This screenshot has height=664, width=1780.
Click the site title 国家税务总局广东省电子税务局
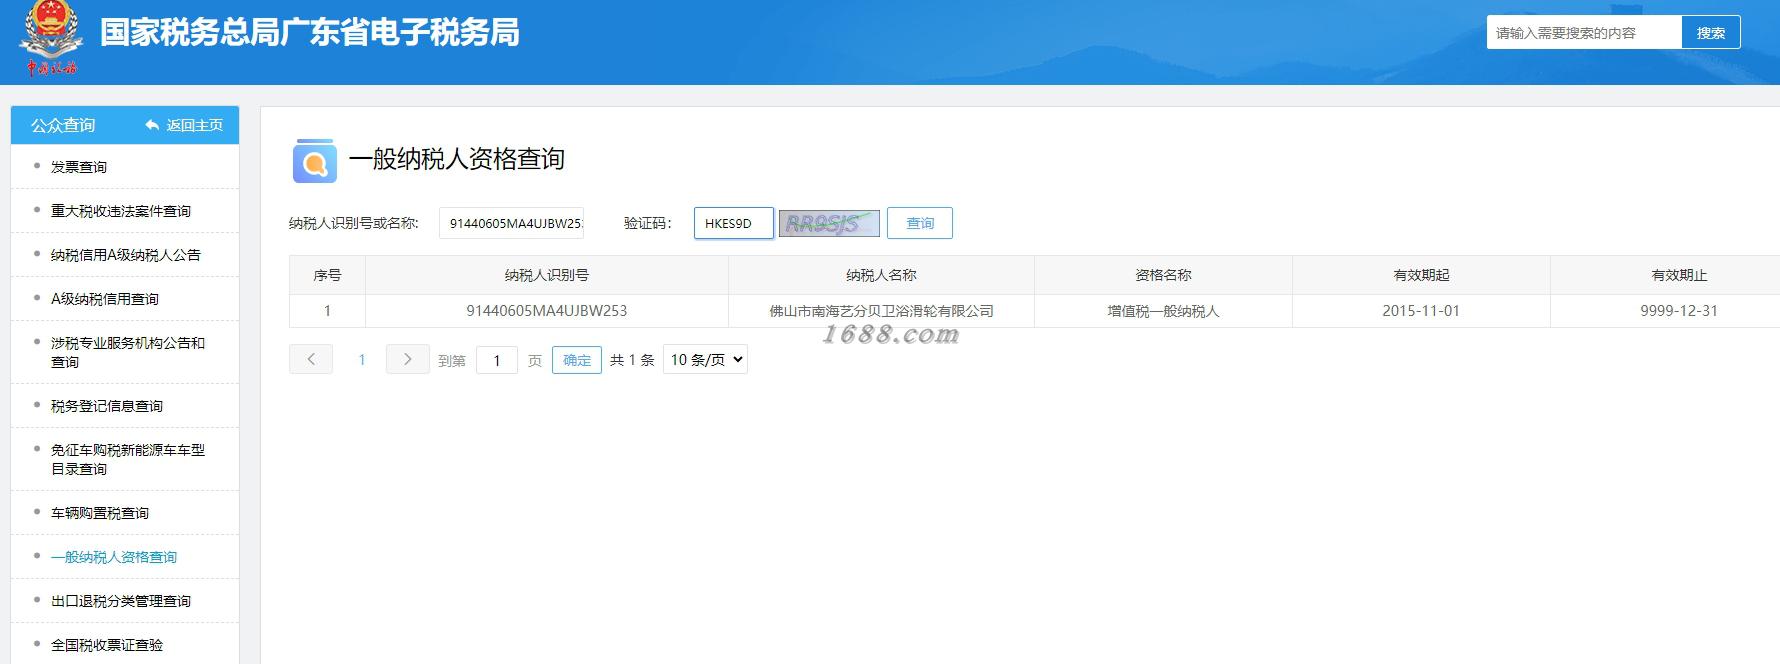(x=310, y=33)
